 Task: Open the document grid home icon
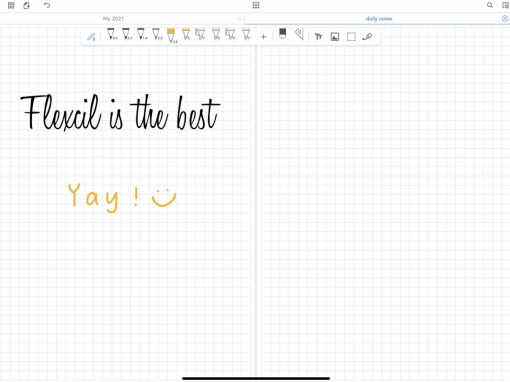tap(11, 5)
